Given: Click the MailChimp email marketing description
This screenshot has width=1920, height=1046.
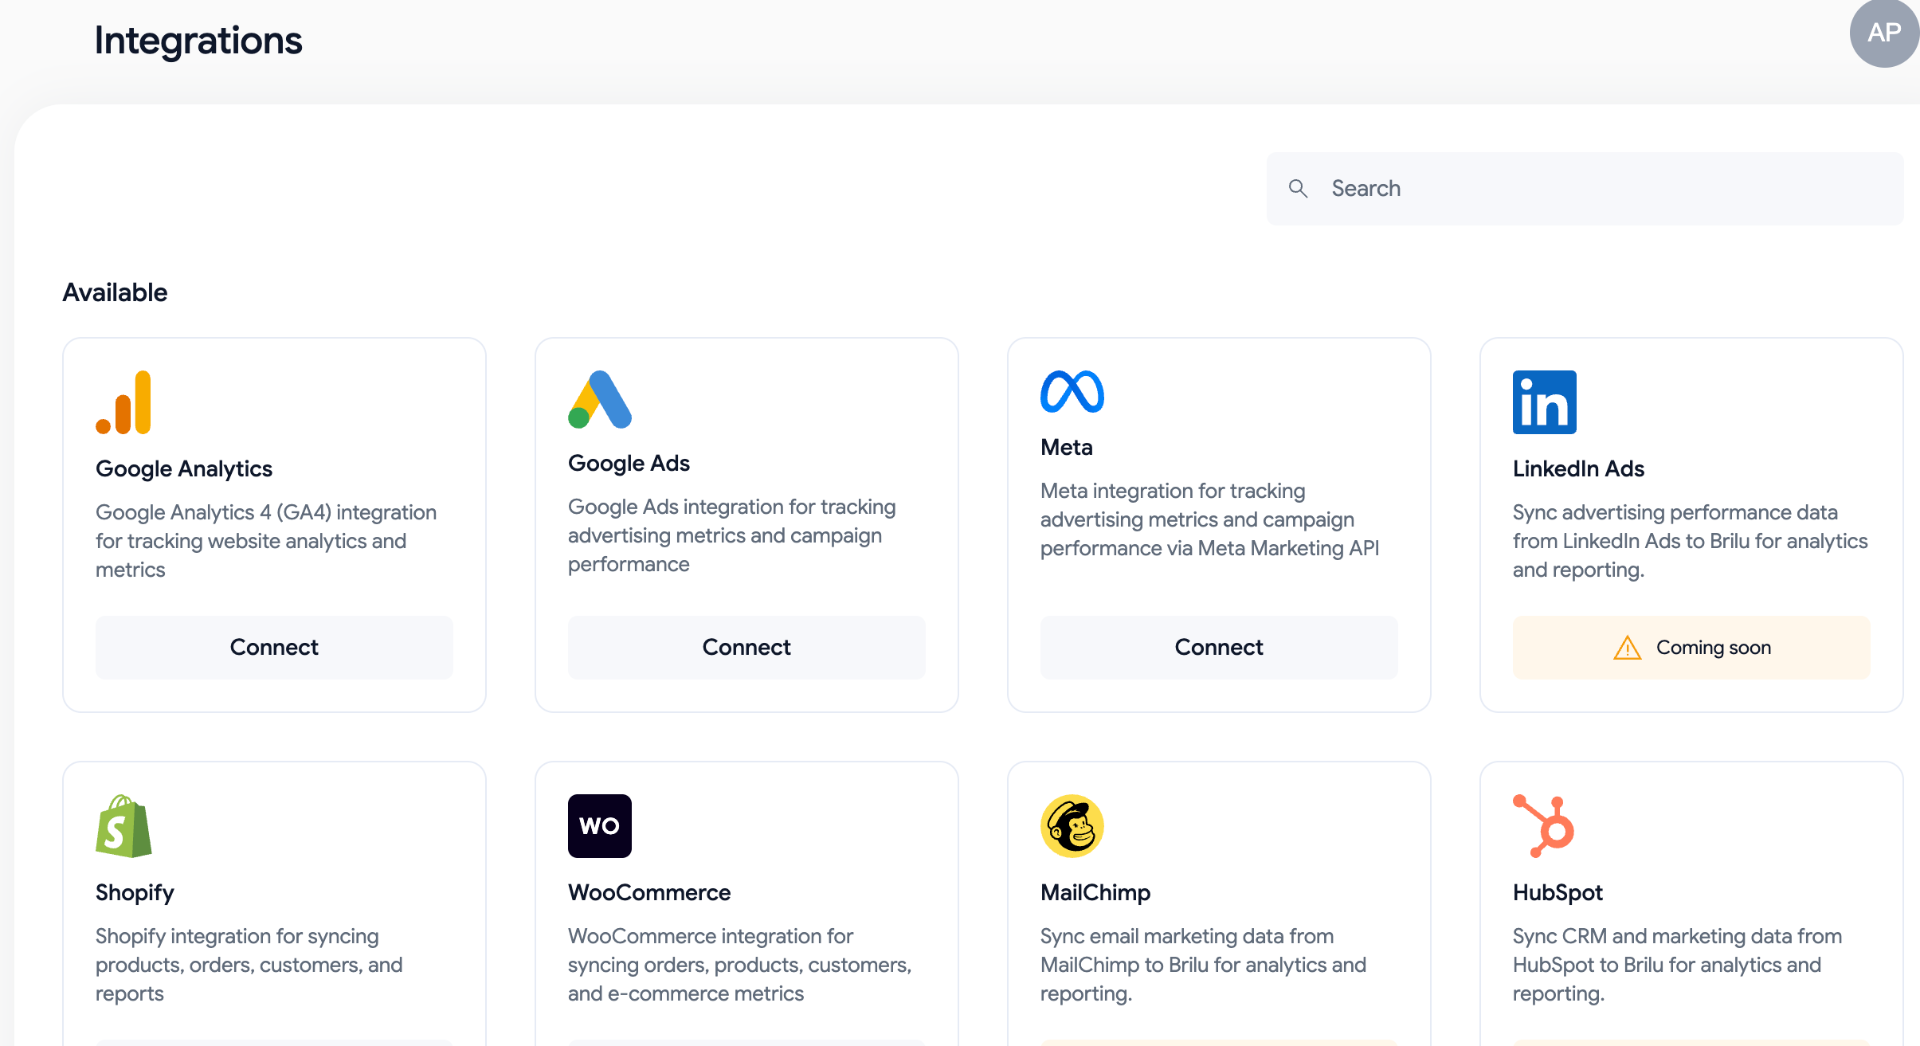Looking at the screenshot, I should [1203, 965].
